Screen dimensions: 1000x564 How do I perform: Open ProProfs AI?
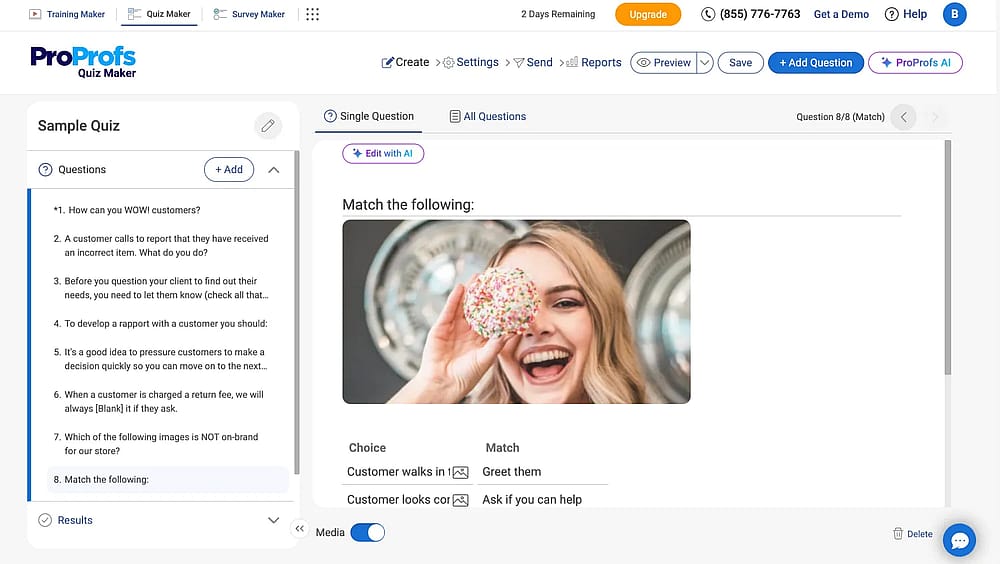click(915, 63)
